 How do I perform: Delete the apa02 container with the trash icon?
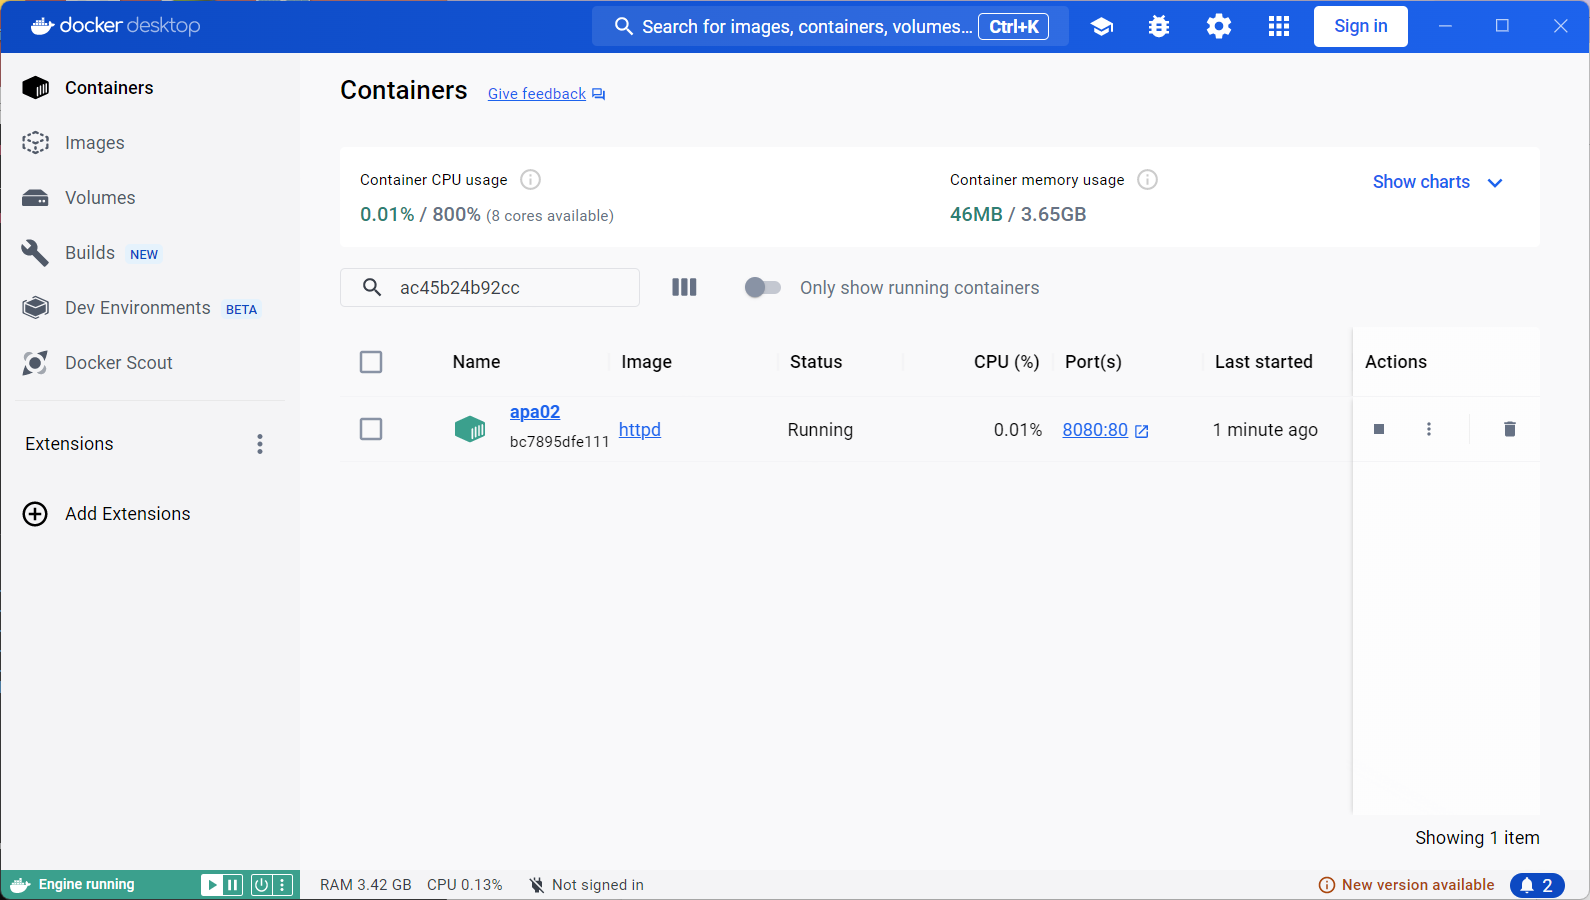[1510, 429]
